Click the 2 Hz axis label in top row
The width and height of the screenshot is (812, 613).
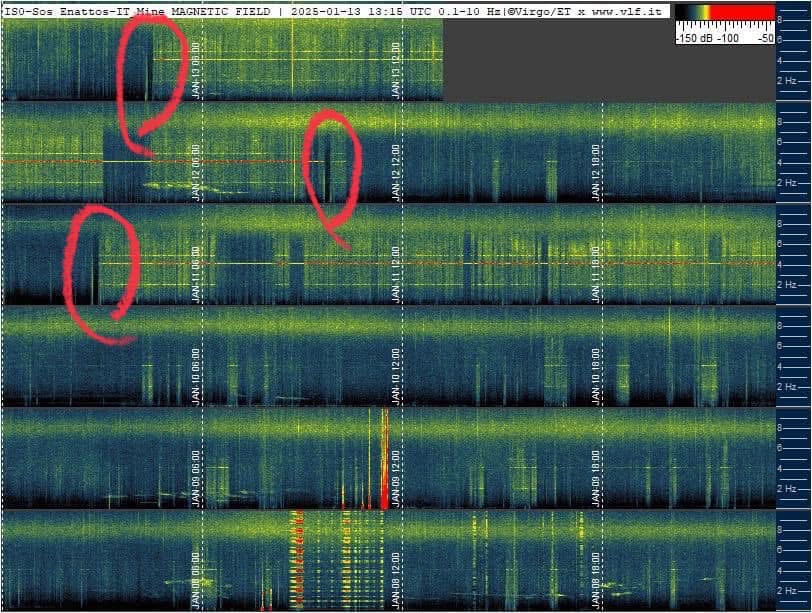tap(788, 80)
